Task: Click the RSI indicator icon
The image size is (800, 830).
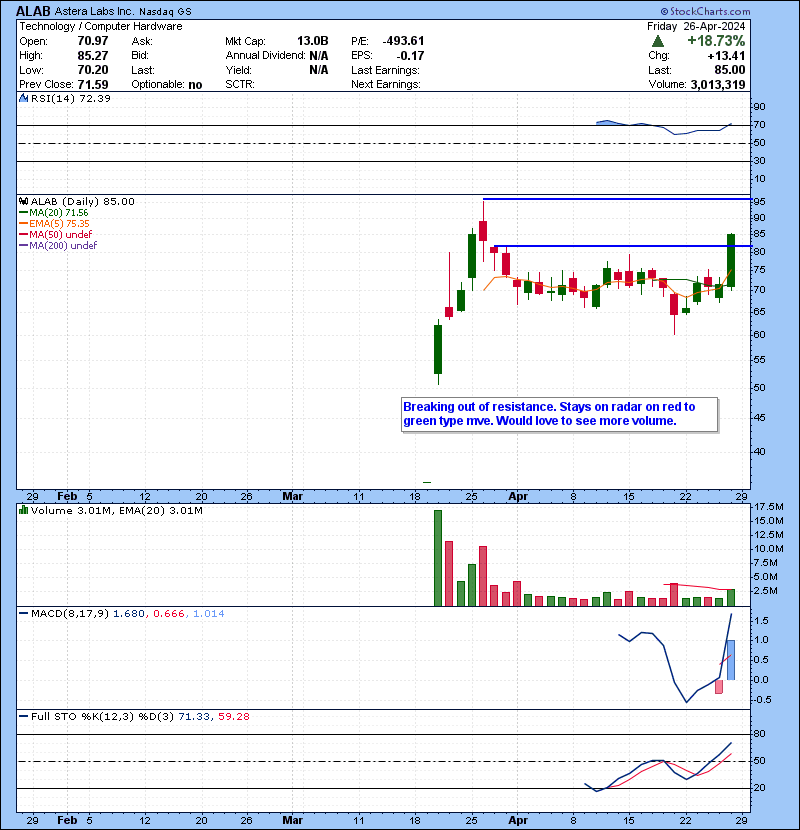Action: click(x=23, y=98)
